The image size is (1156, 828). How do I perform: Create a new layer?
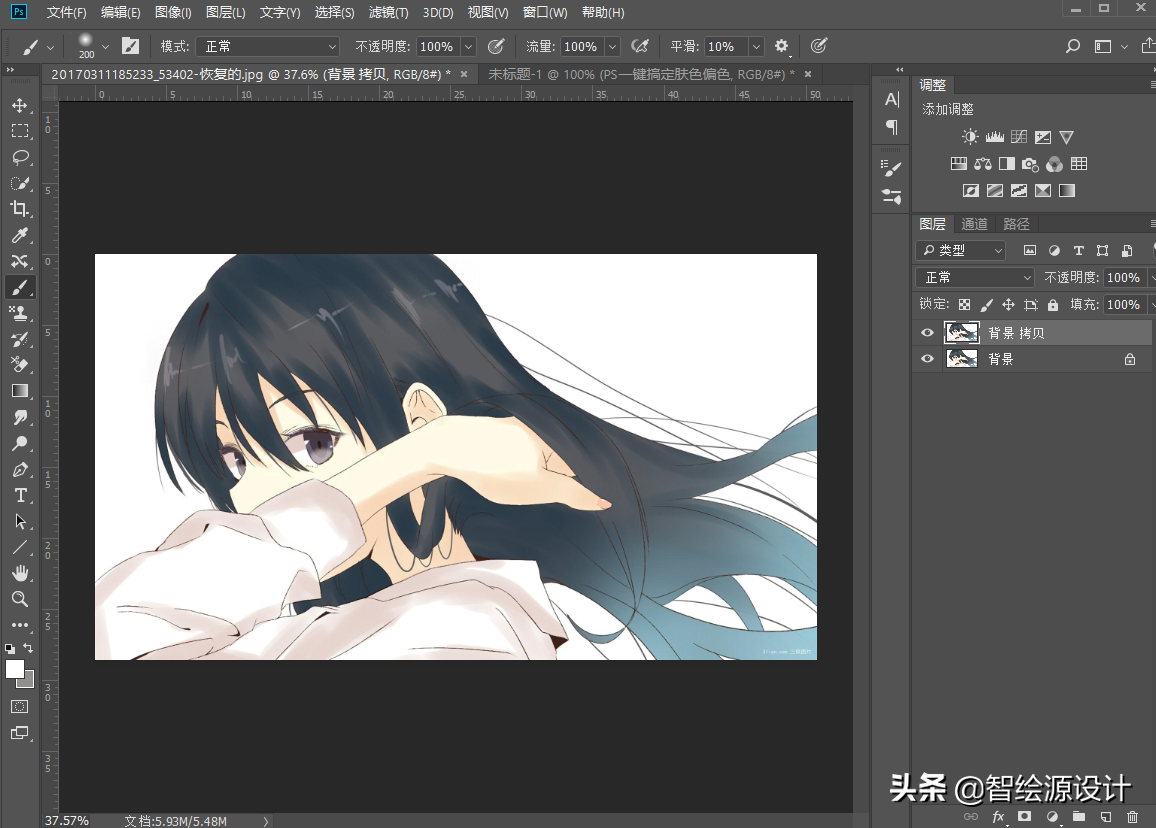tap(1105, 816)
